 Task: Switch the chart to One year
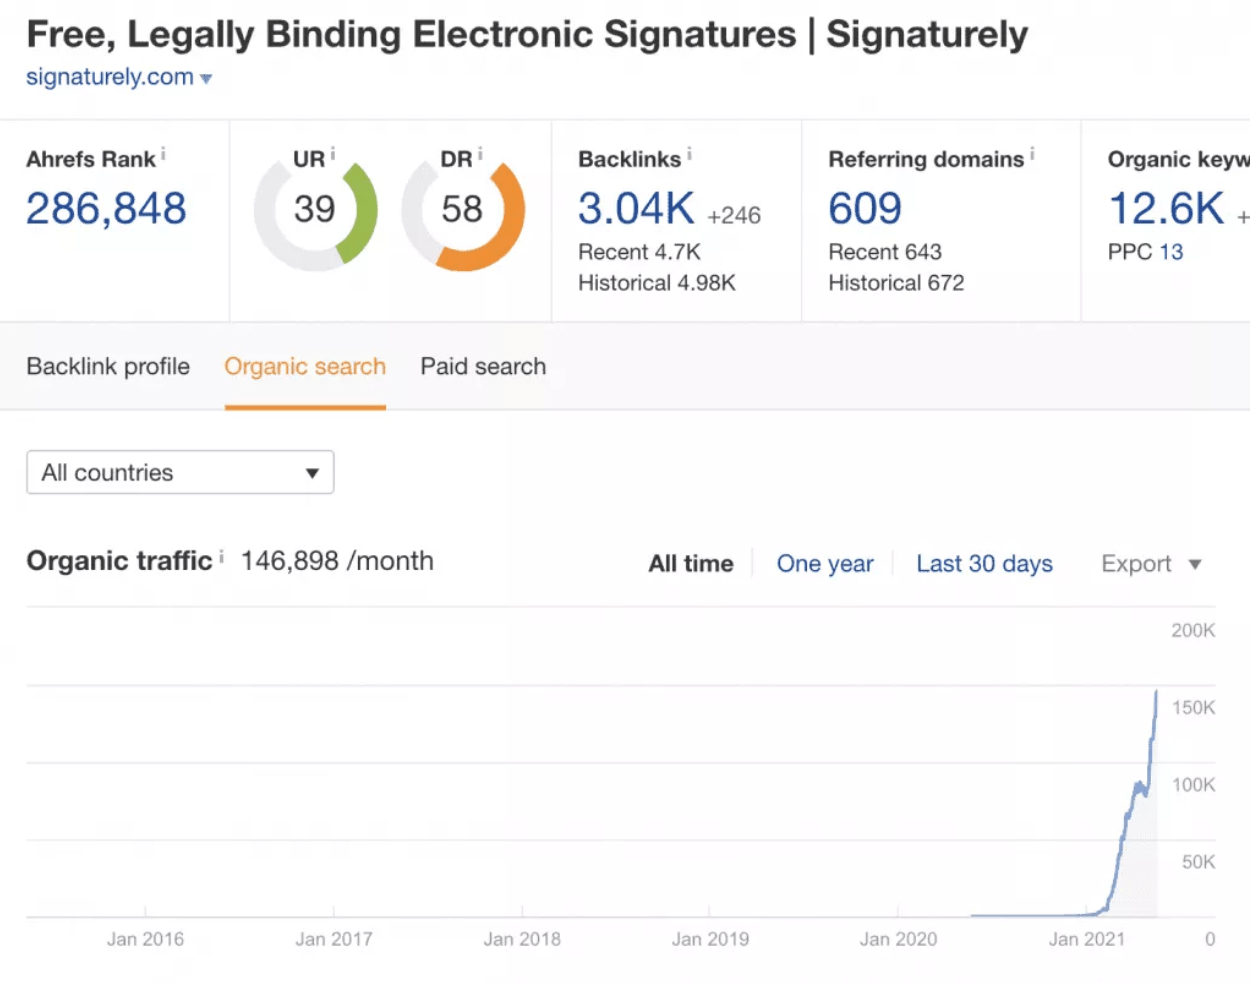pyautogui.click(x=825, y=564)
